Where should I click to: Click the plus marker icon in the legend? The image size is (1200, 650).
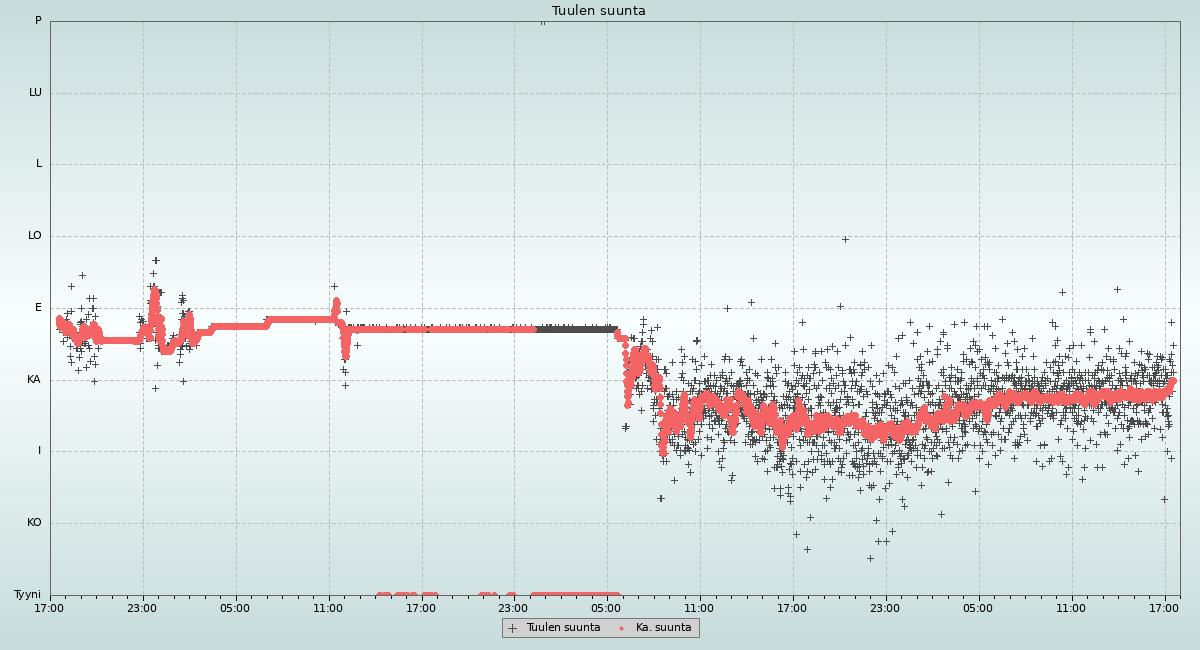[x=513, y=628]
